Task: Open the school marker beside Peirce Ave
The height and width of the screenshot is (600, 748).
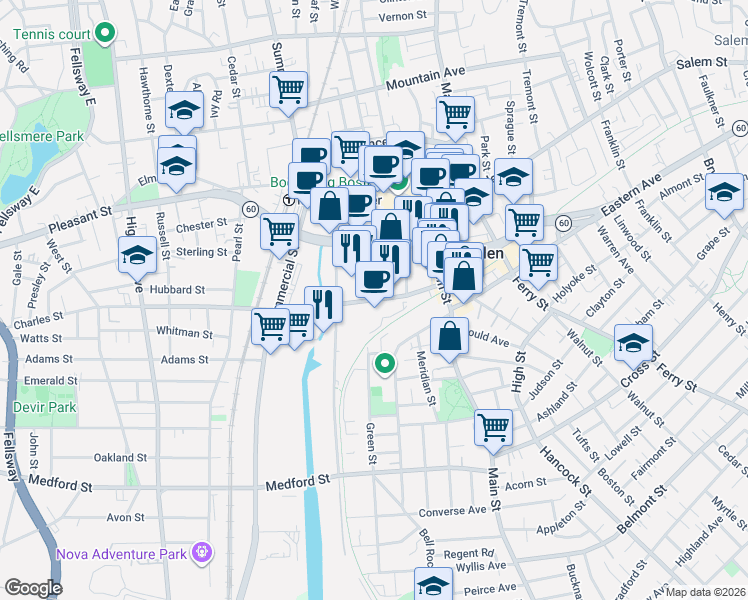Action: [433, 584]
